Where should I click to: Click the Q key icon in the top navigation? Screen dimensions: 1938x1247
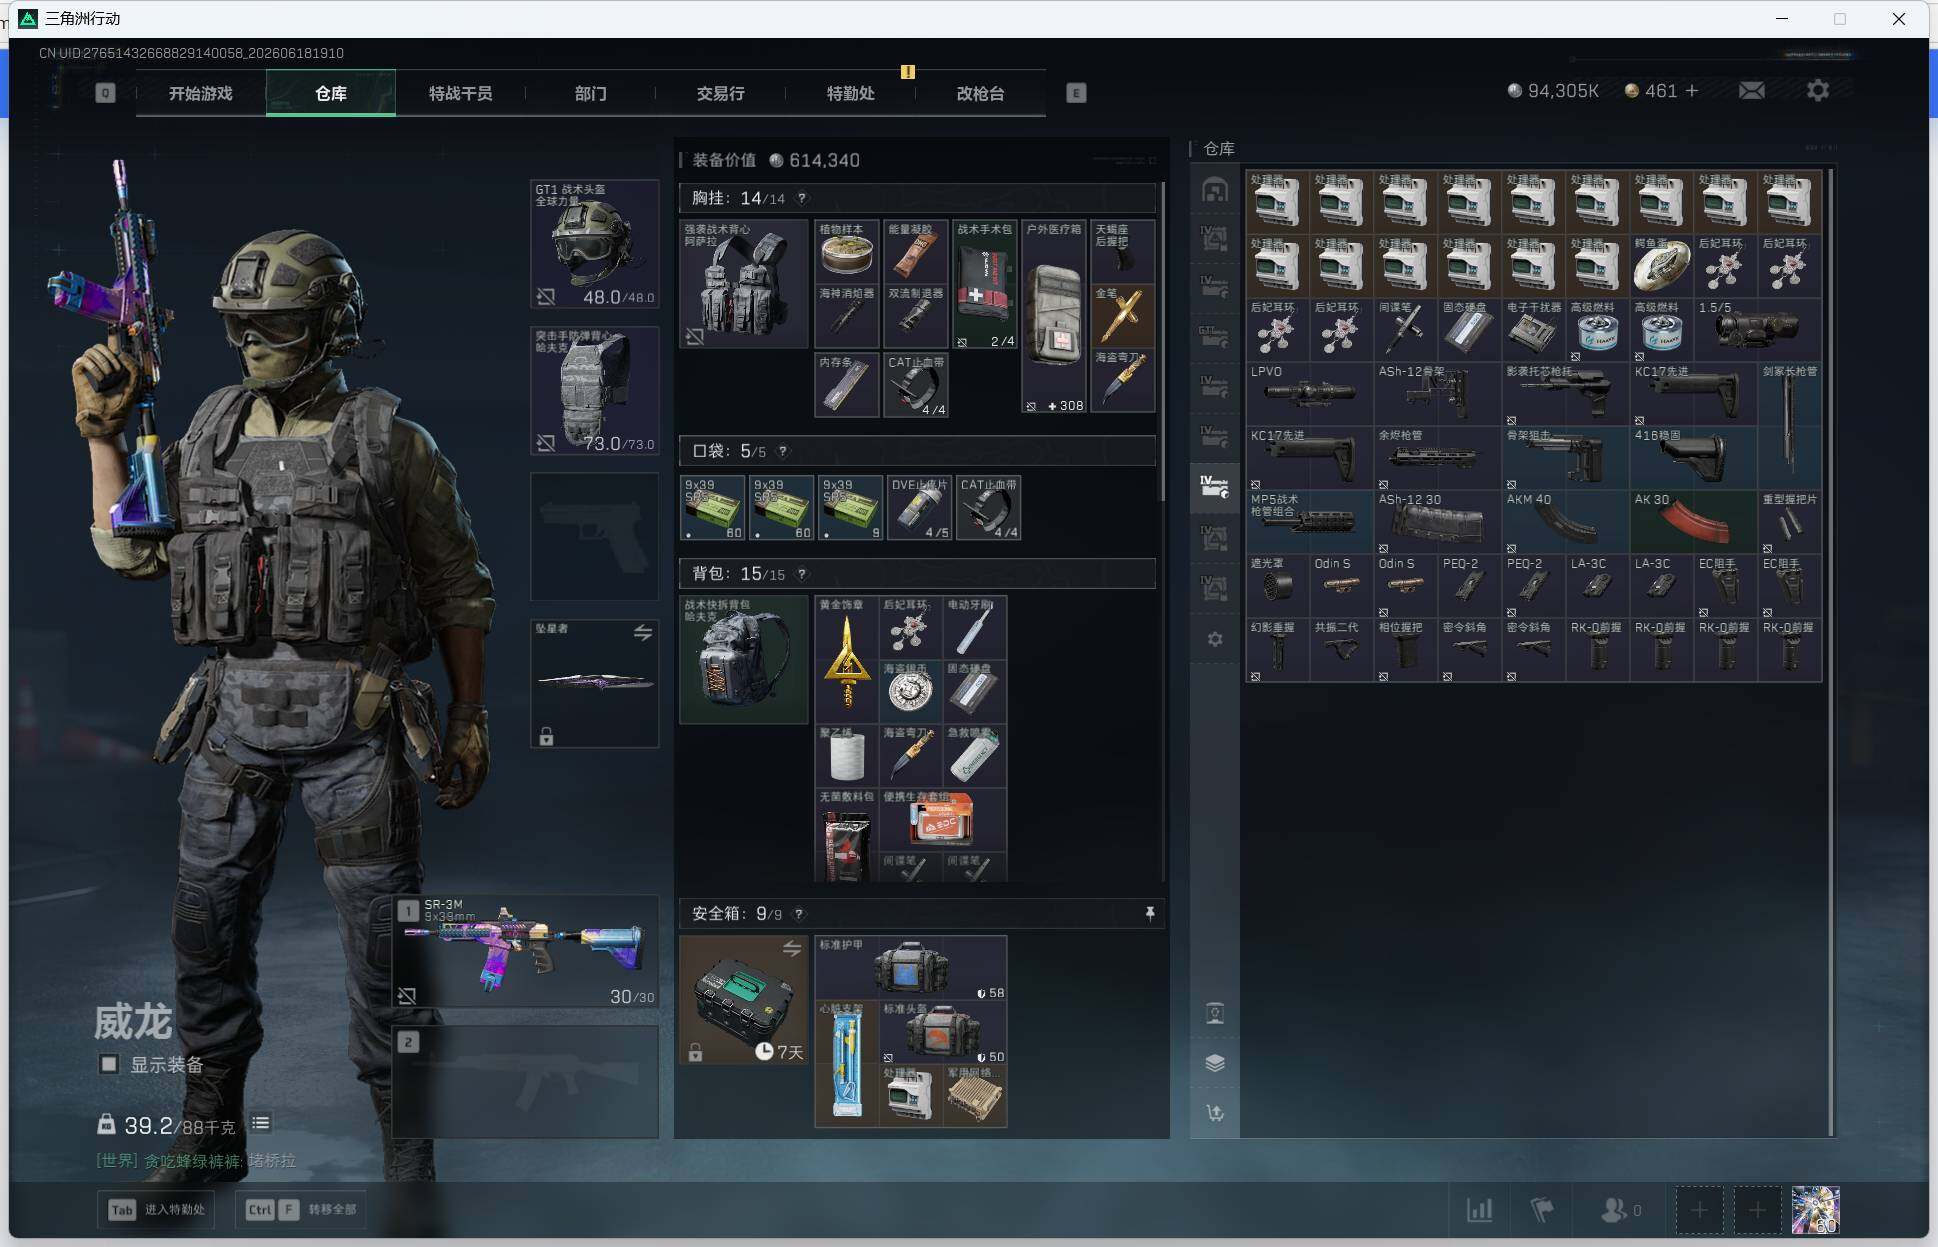click(105, 93)
